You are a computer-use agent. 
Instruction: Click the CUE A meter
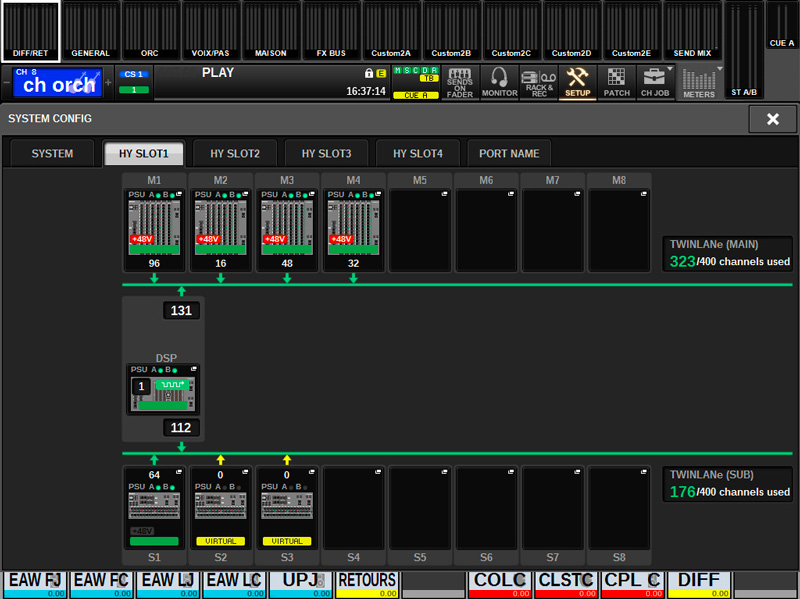point(782,26)
